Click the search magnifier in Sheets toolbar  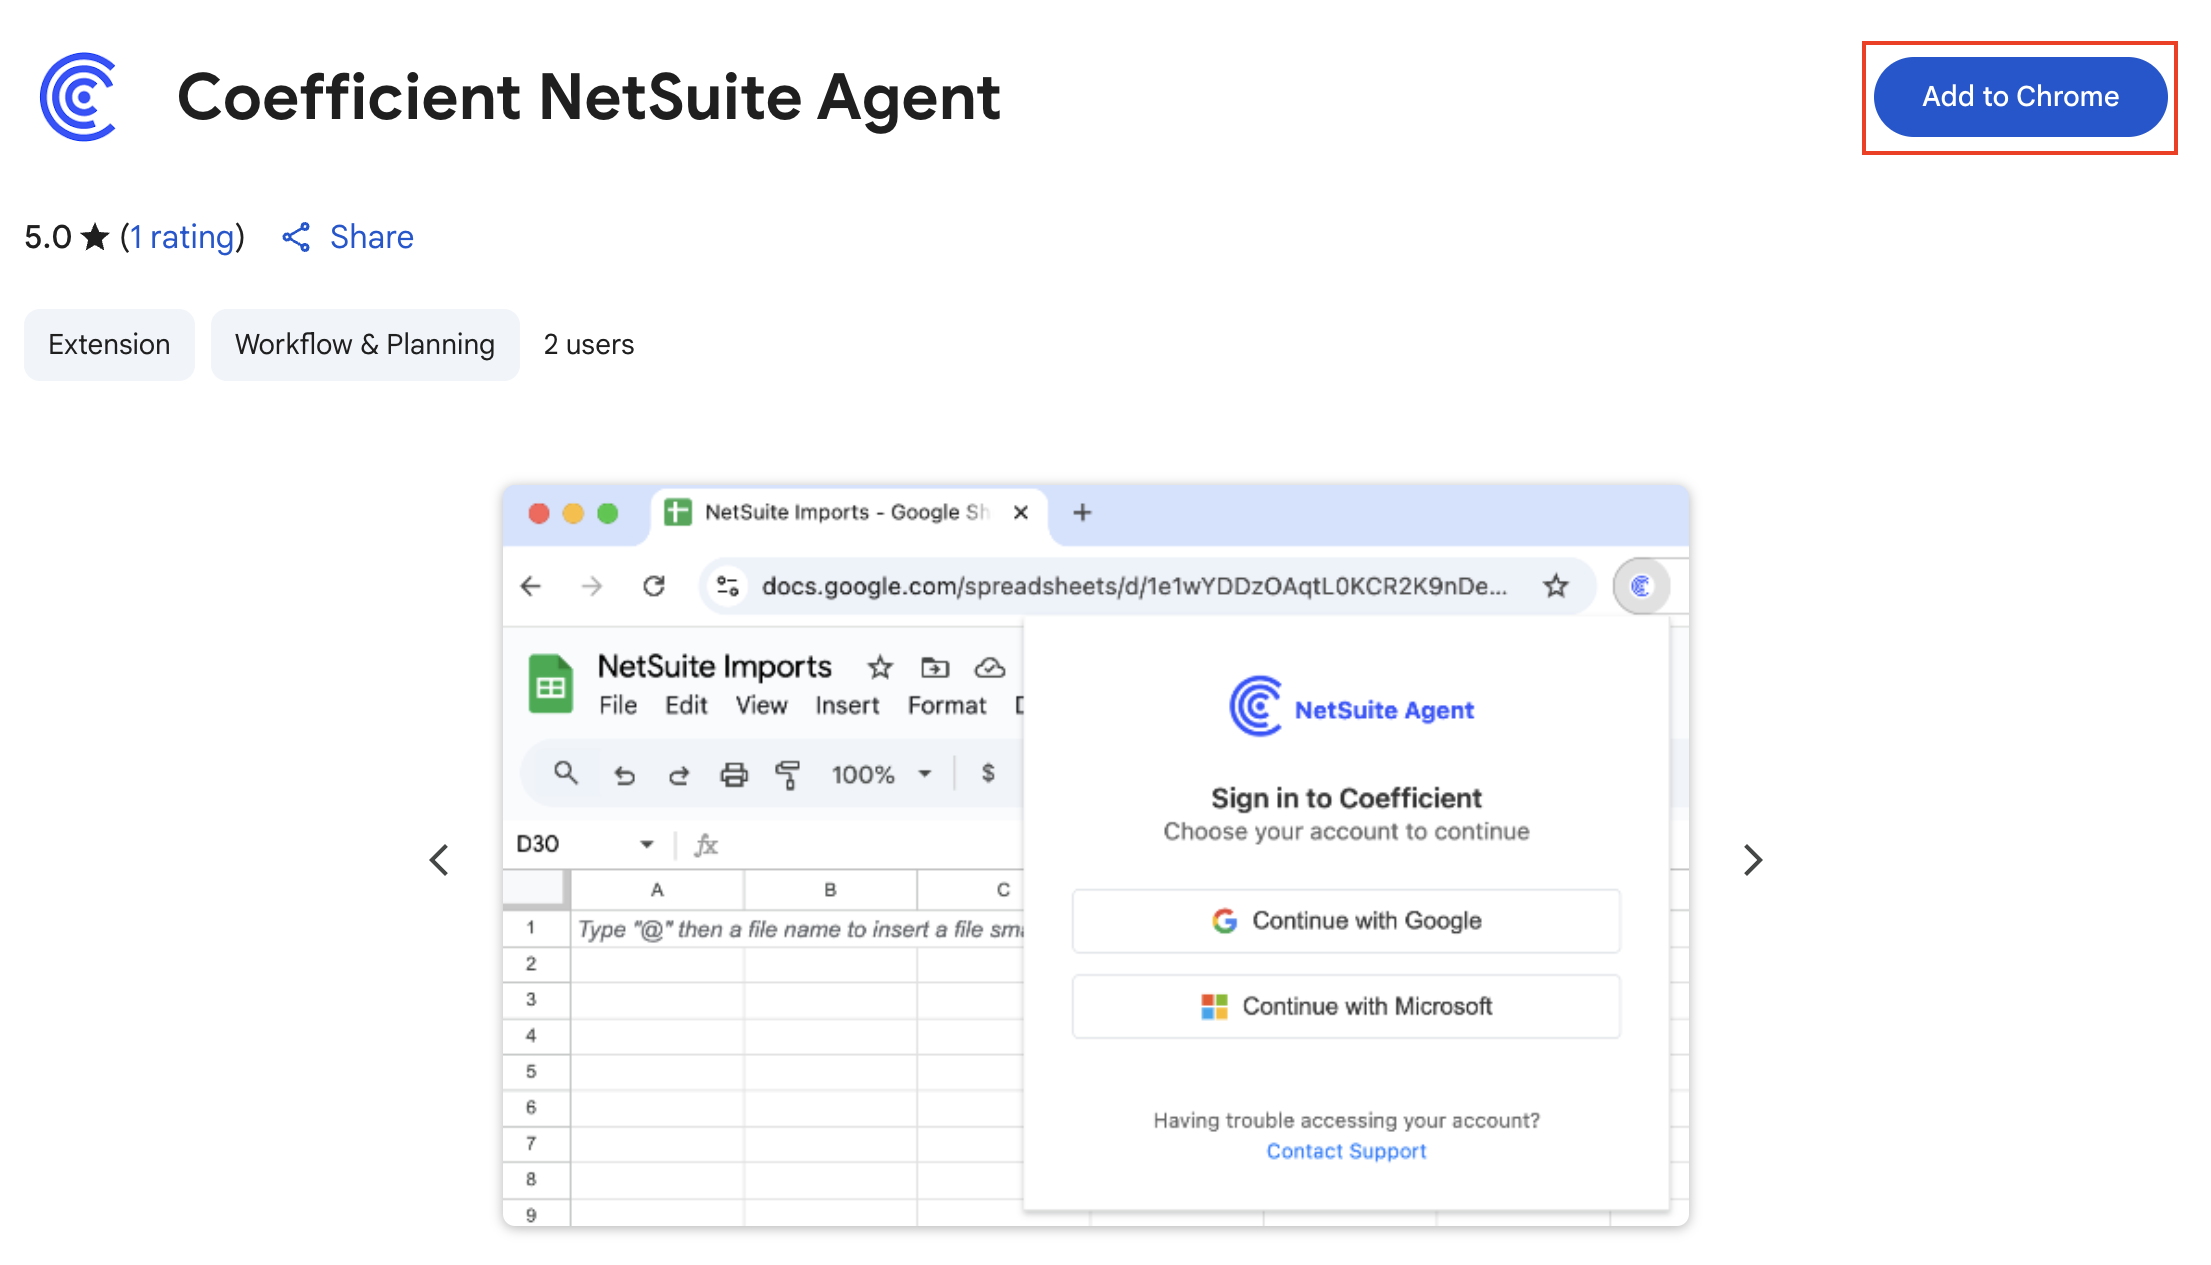coord(566,773)
